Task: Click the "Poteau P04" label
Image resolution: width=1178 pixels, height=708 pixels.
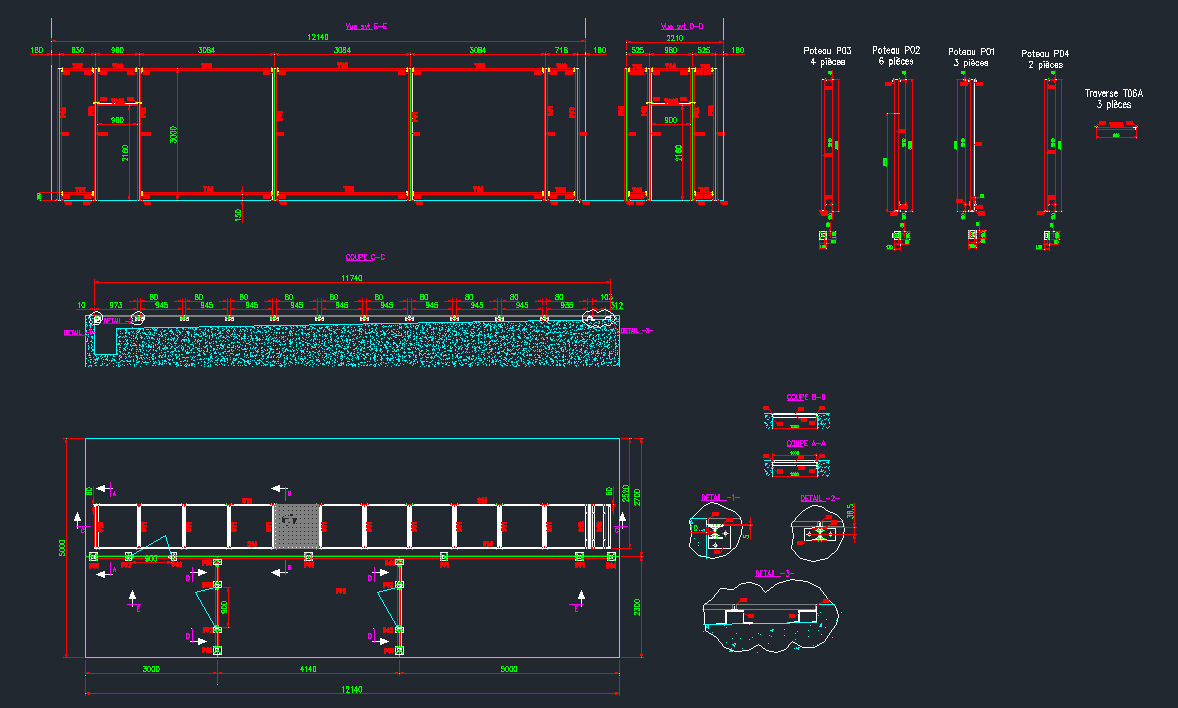Action: click(1045, 54)
